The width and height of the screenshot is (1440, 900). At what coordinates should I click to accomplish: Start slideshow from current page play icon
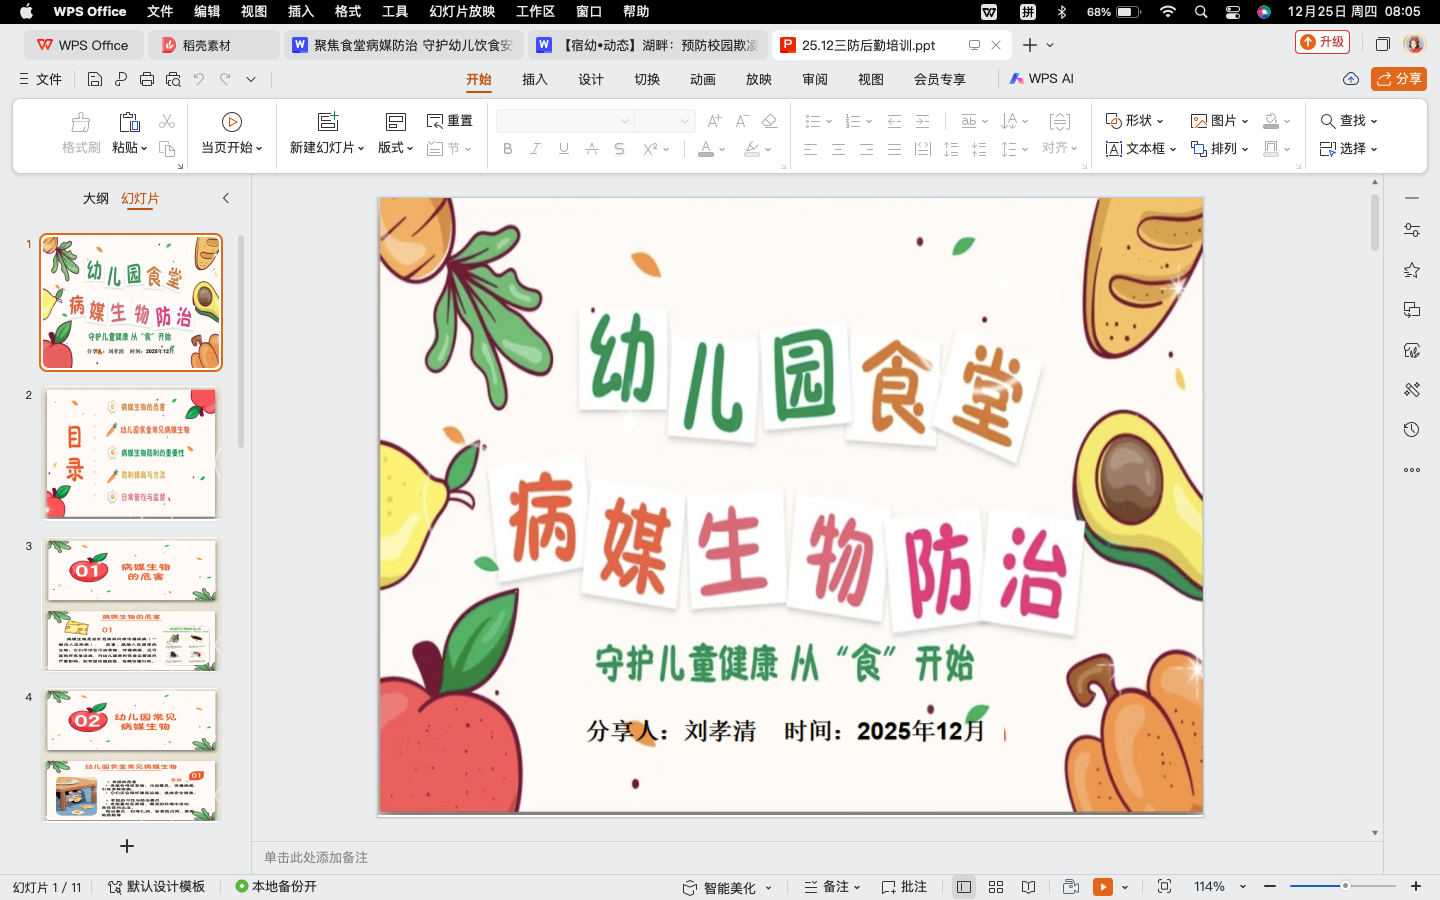232,121
